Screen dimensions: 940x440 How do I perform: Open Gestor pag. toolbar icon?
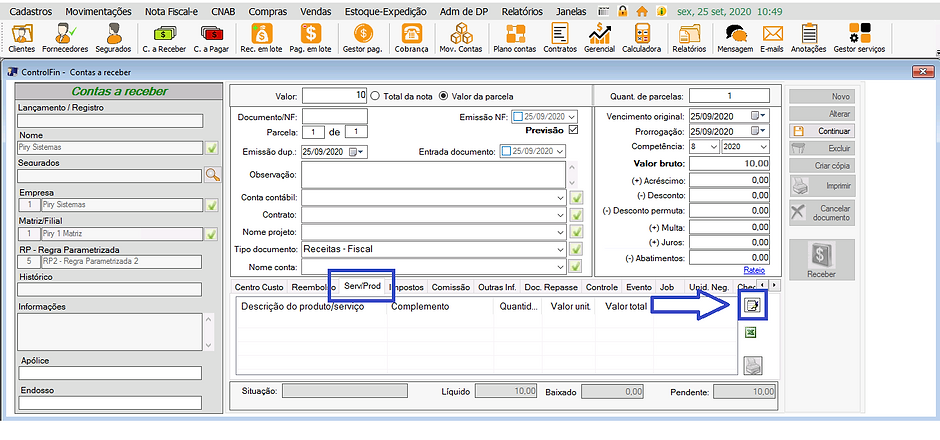coord(363,38)
